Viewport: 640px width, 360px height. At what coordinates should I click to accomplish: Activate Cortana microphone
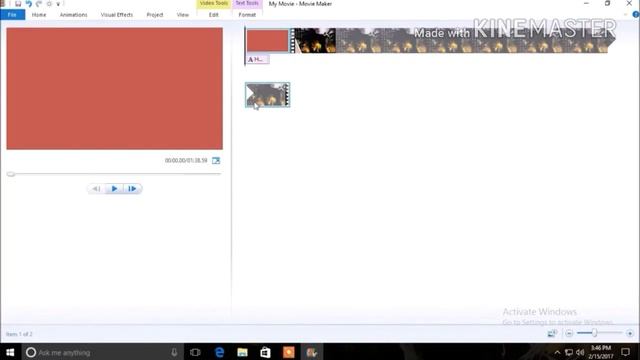pos(174,352)
